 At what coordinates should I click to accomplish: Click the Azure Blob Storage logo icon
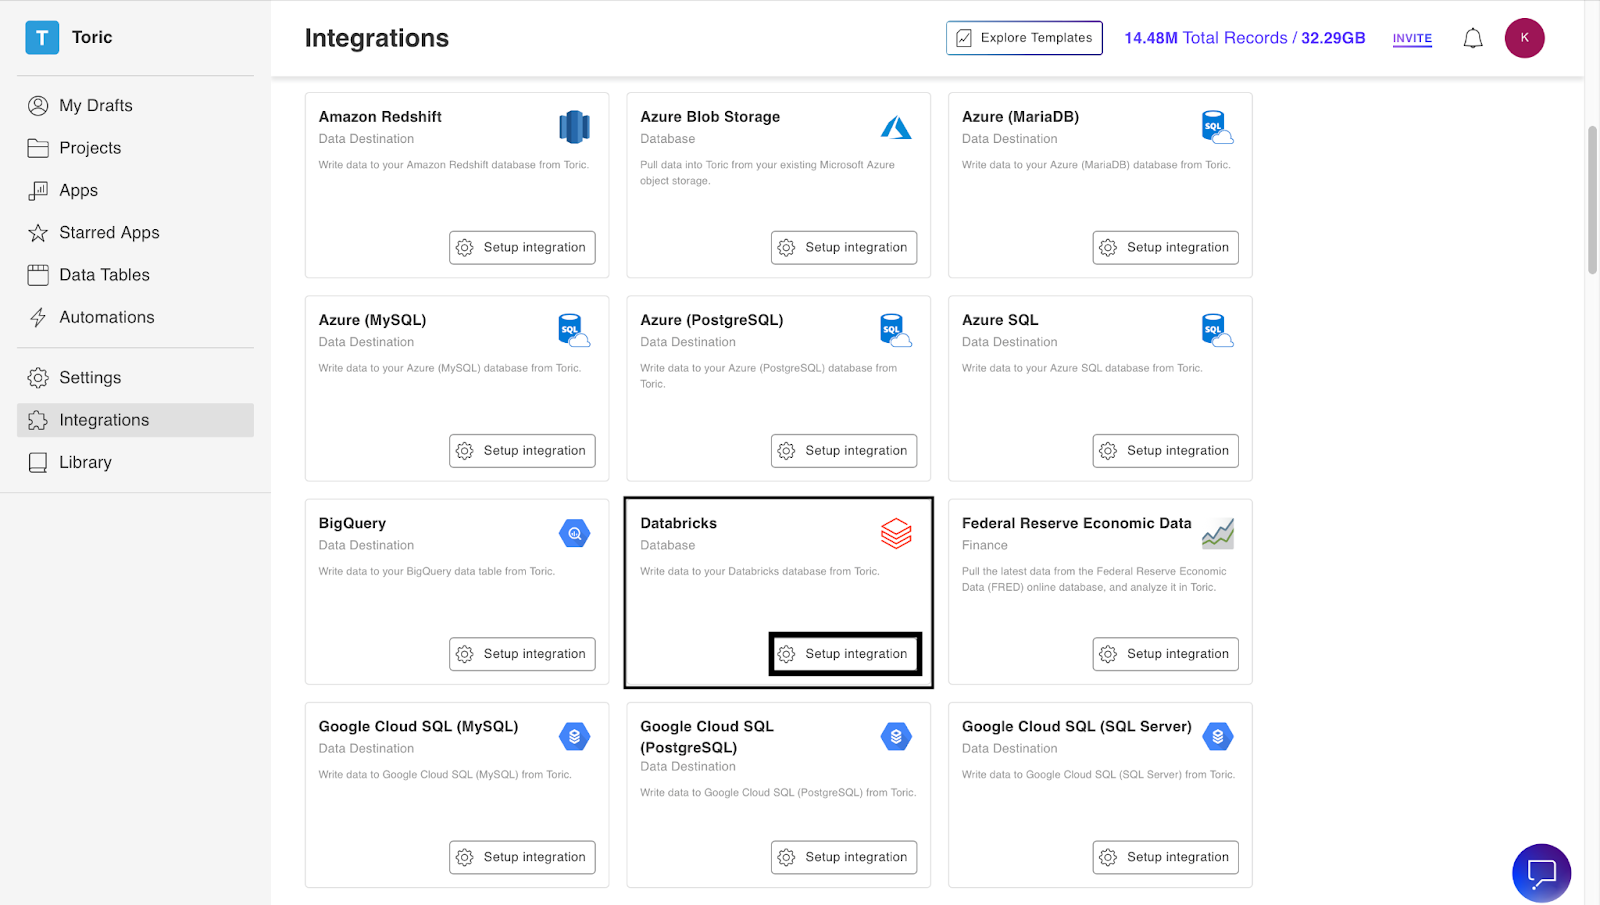pyautogui.click(x=896, y=127)
